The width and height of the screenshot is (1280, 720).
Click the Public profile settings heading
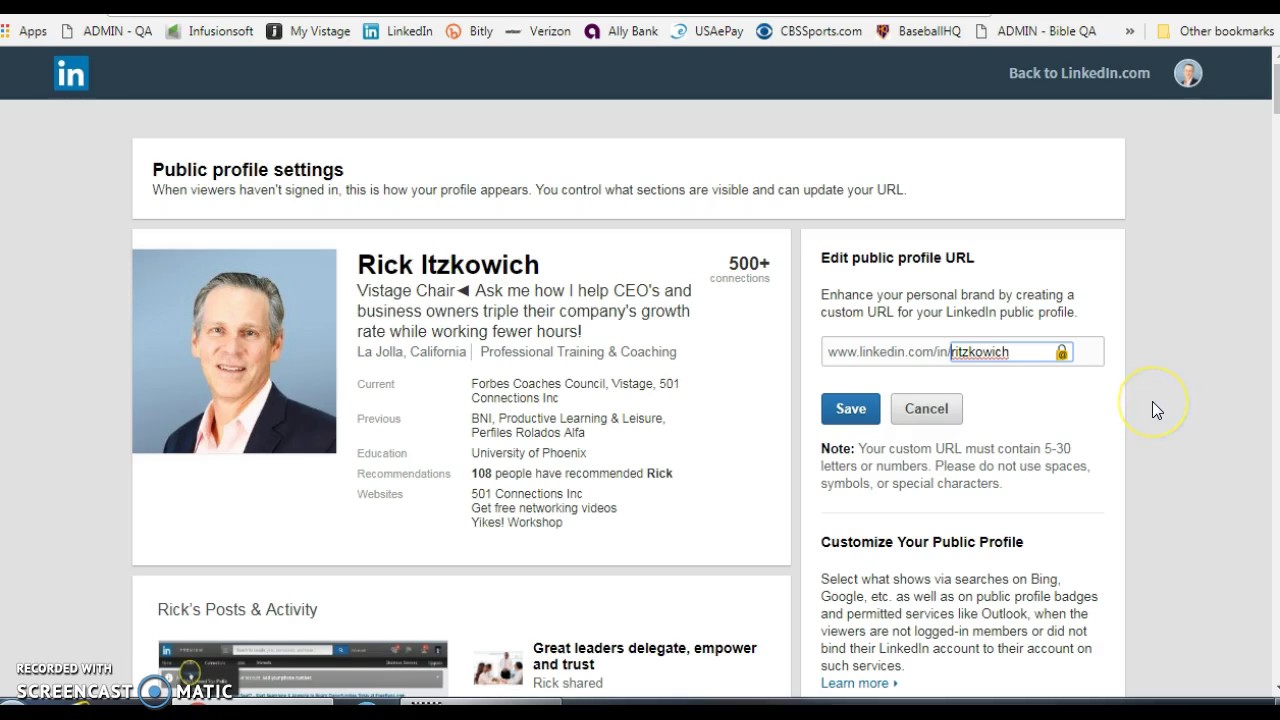pyautogui.click(x=248, y=170)
